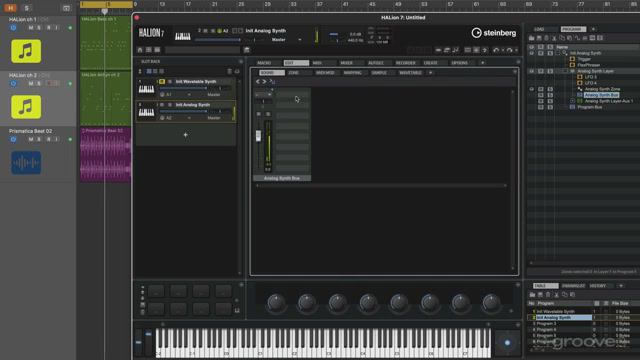Mute the Prismatica Beat 02 track
Viewport: 640px width, 360px height.
[x=31, y=139]
